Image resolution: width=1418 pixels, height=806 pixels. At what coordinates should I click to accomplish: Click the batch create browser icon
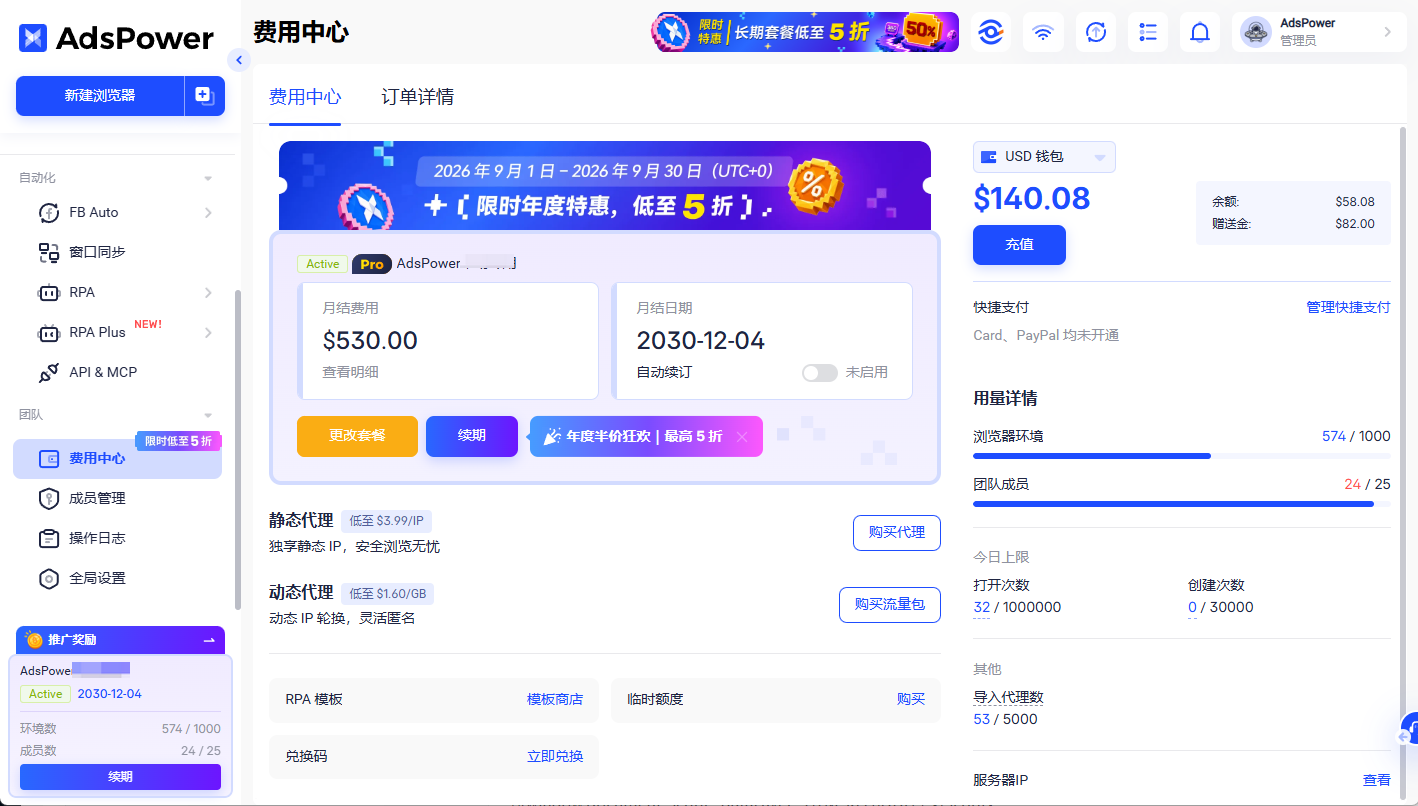[x=204, y=96]
